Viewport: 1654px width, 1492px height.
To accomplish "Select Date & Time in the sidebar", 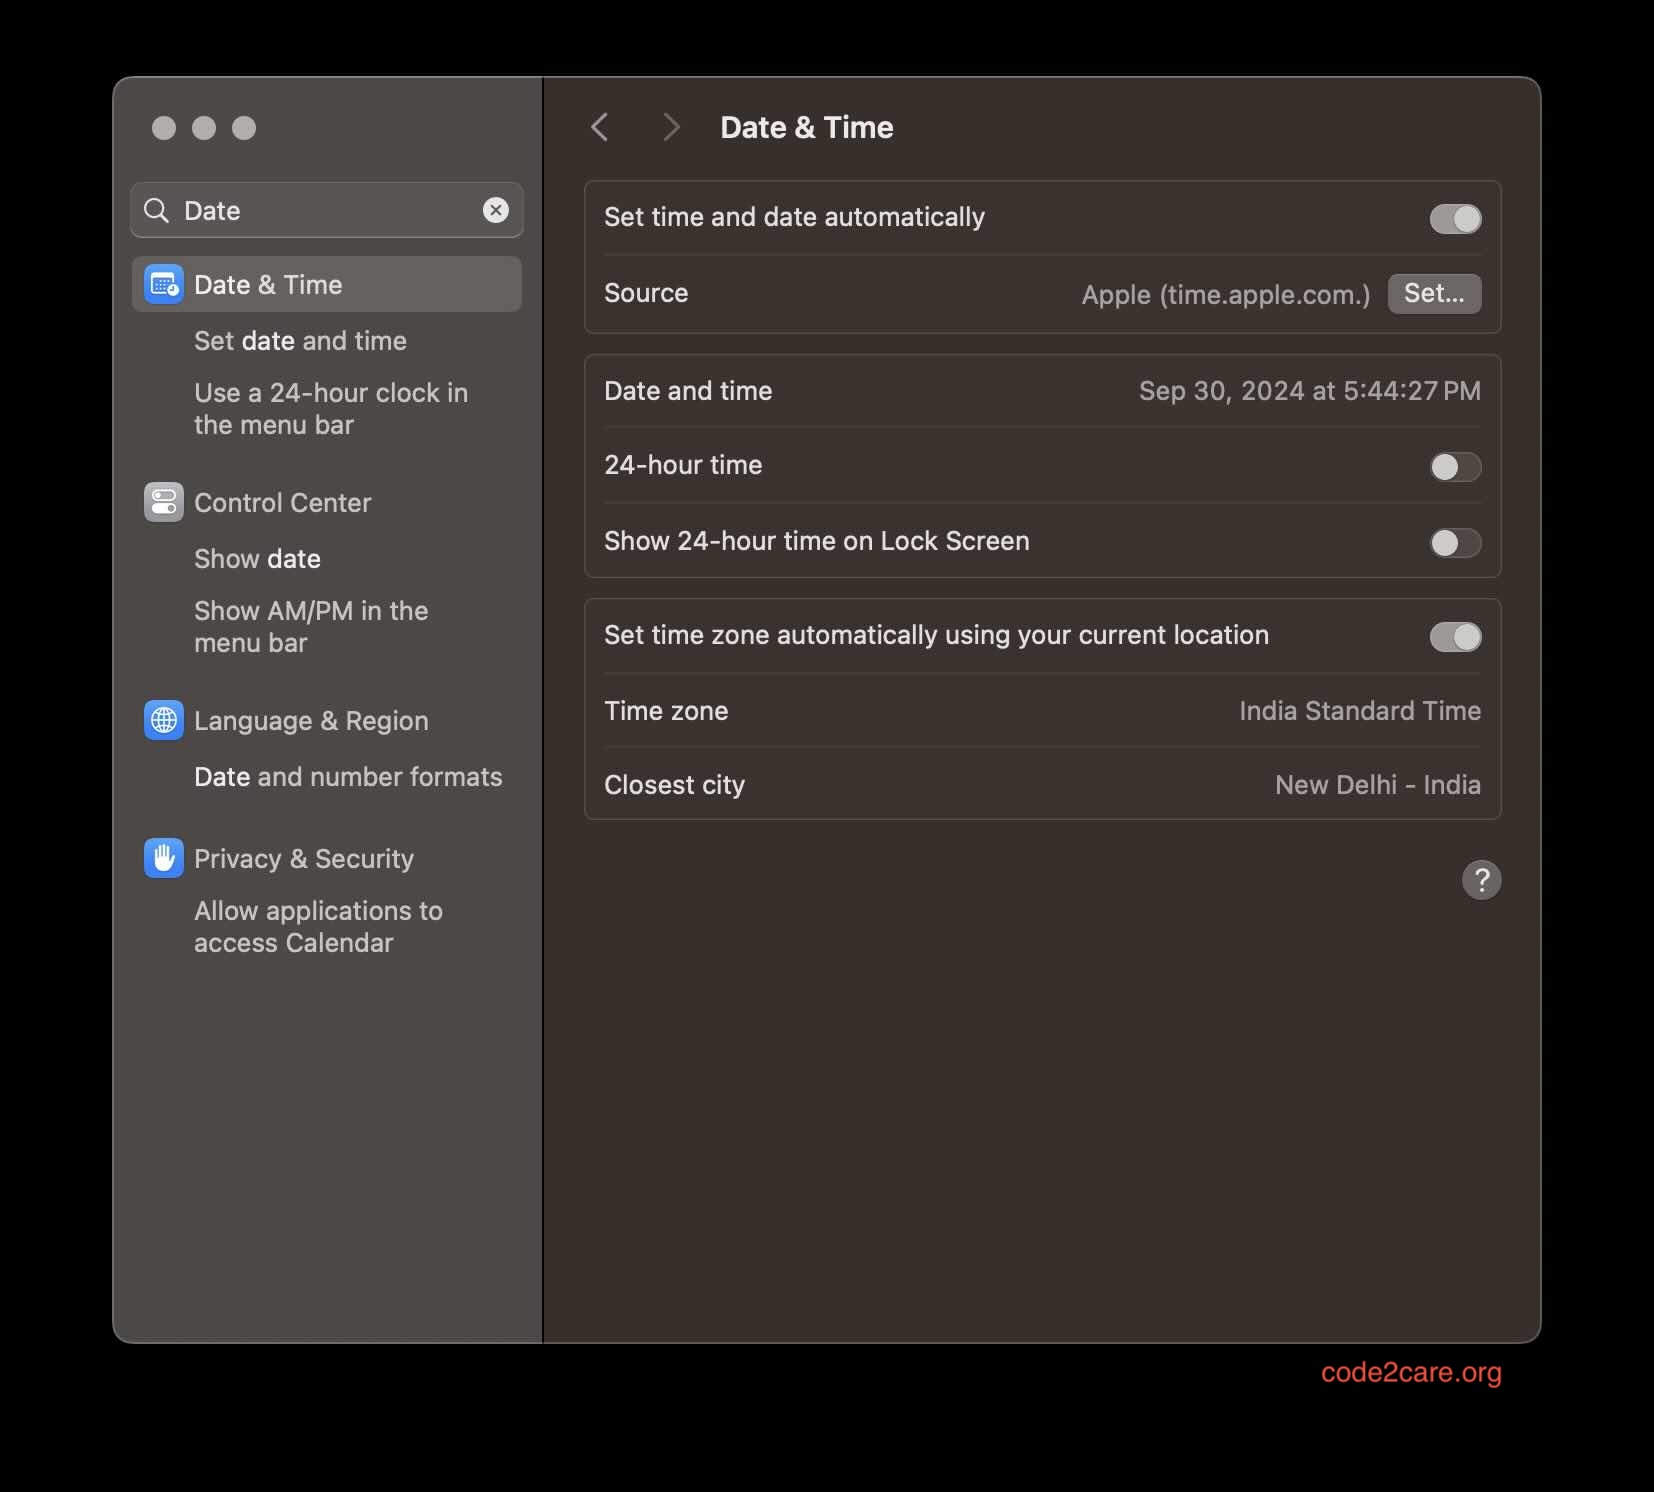I will 266,284.
